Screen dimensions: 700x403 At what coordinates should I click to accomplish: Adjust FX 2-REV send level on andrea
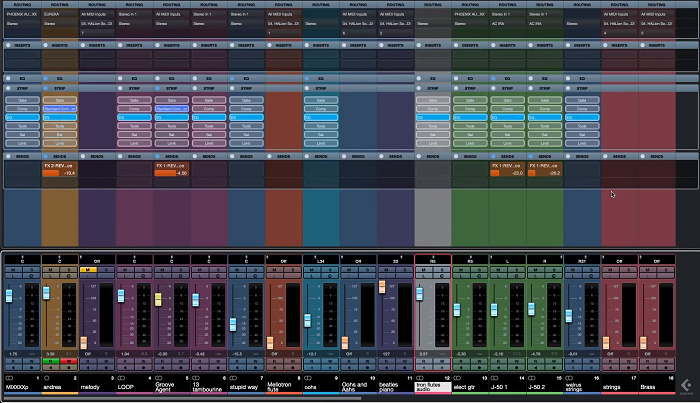coord(60,173)
